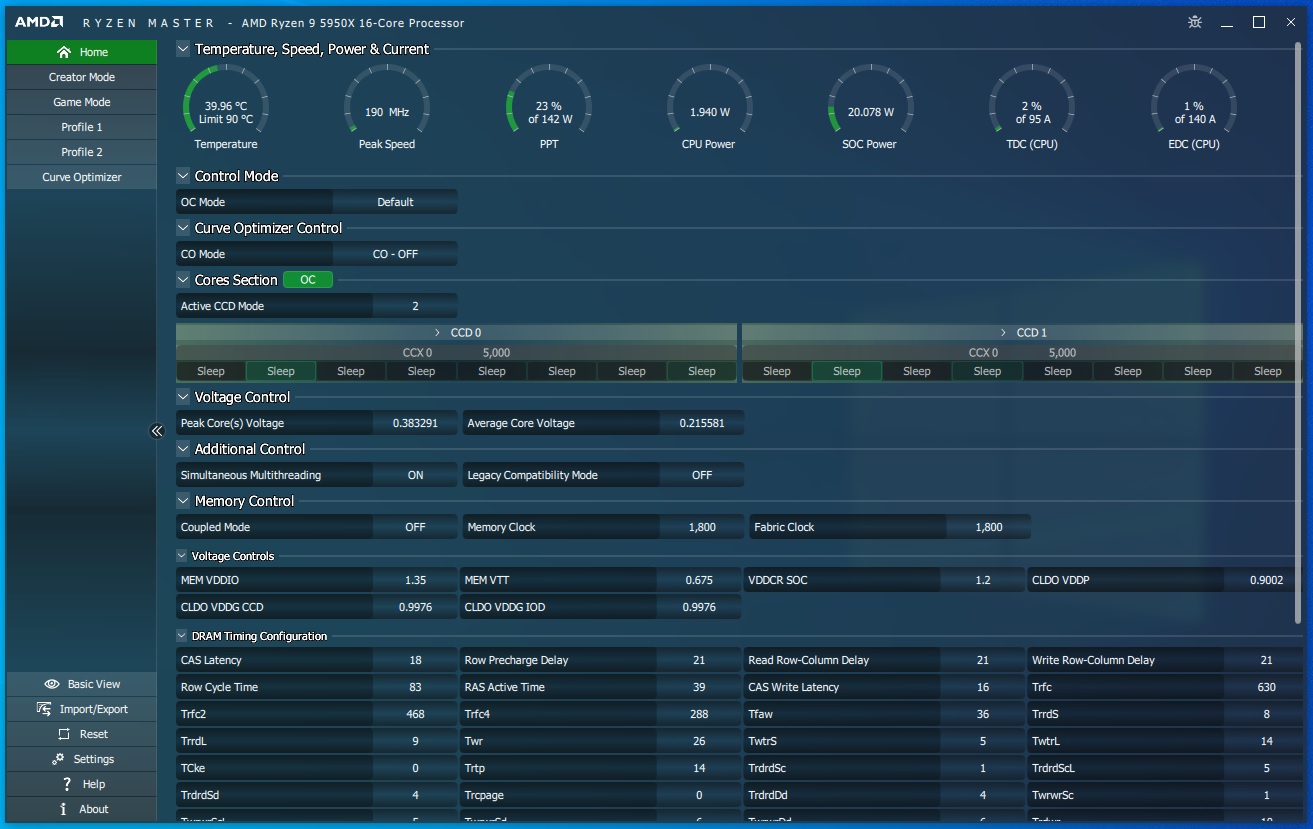Click the Import/Export icon

tap(44, 709)
